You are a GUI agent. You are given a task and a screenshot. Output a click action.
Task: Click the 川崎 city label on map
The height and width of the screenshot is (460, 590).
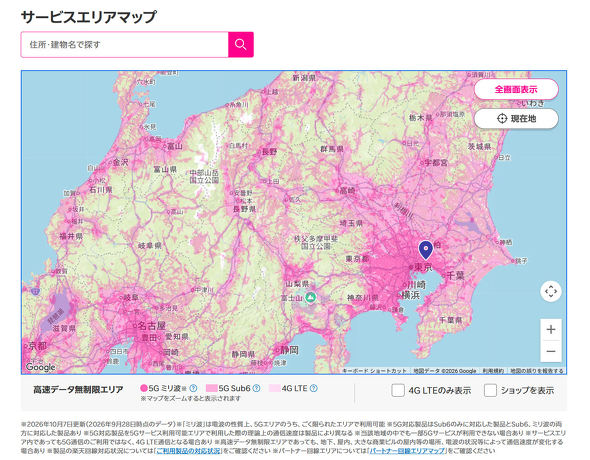click(x=417, y=285)
